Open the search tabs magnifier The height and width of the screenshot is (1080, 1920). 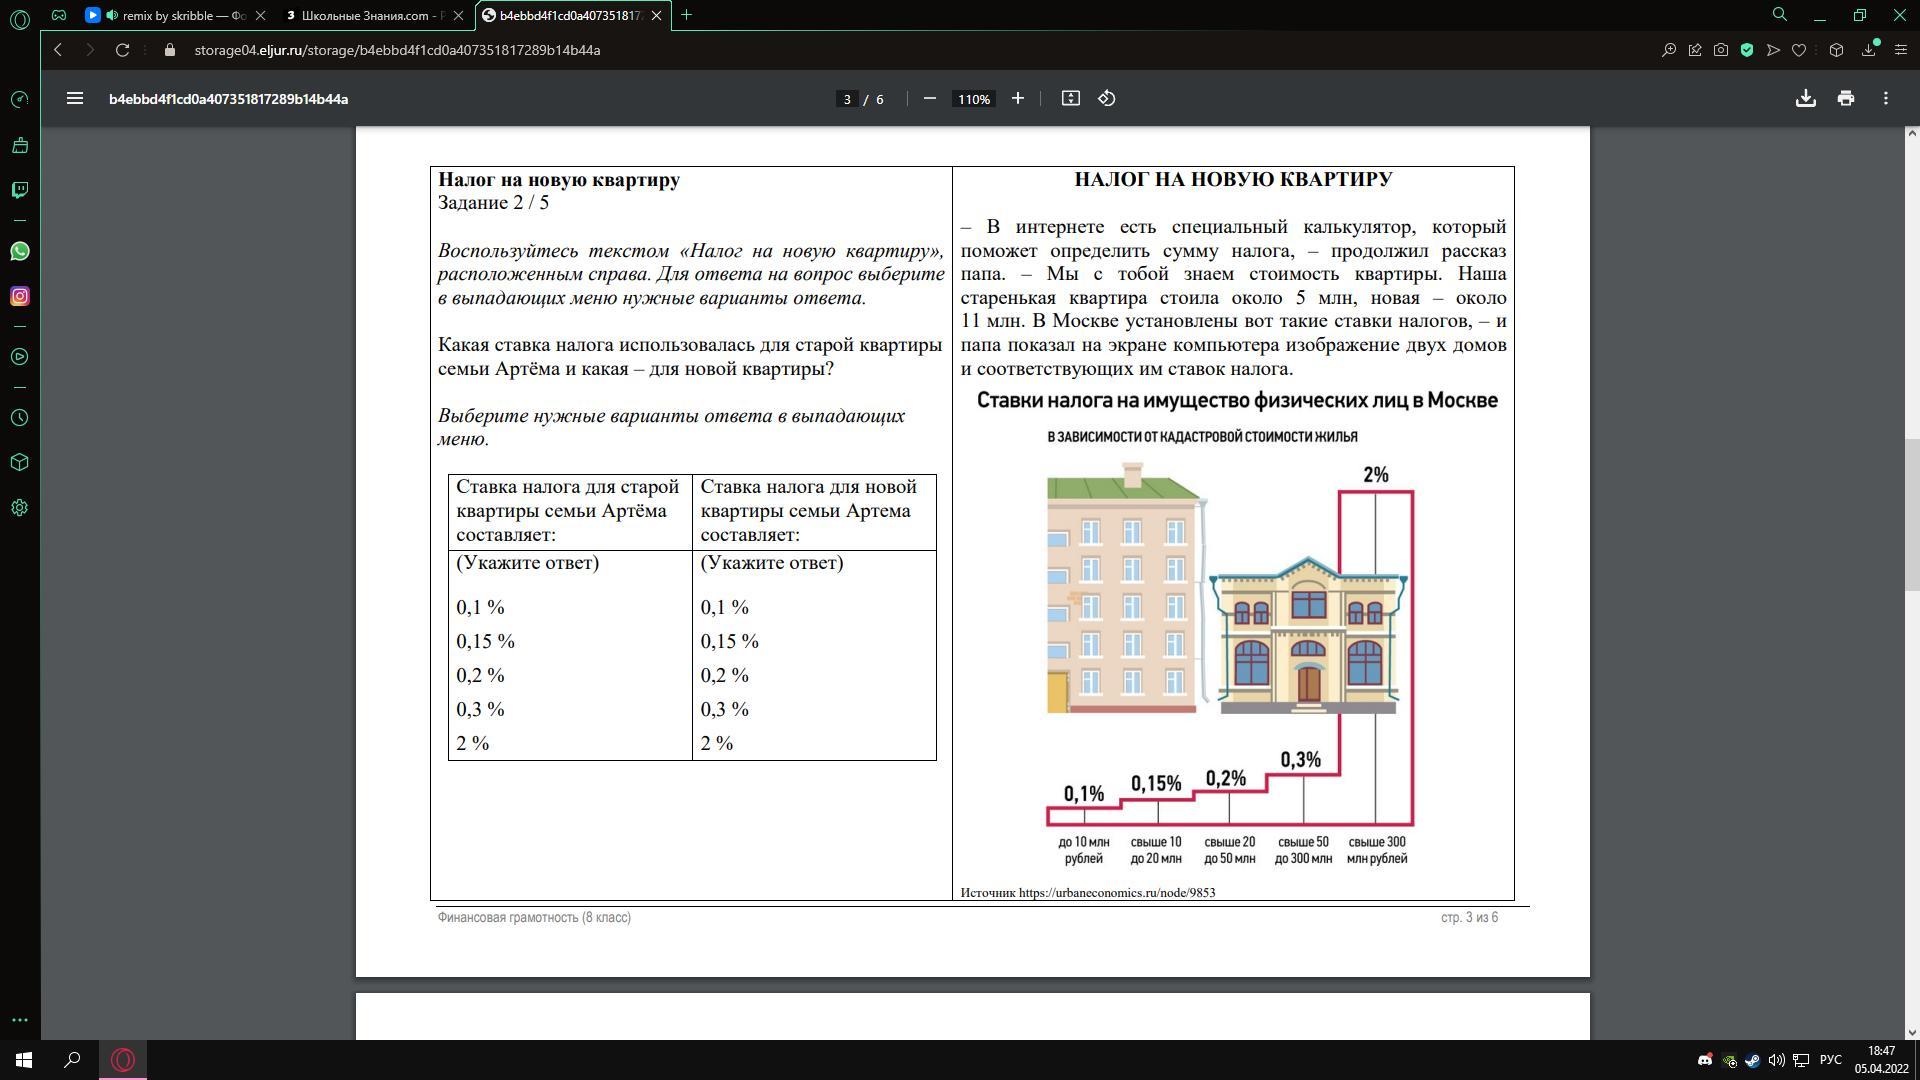click(x=1780, y=15)
